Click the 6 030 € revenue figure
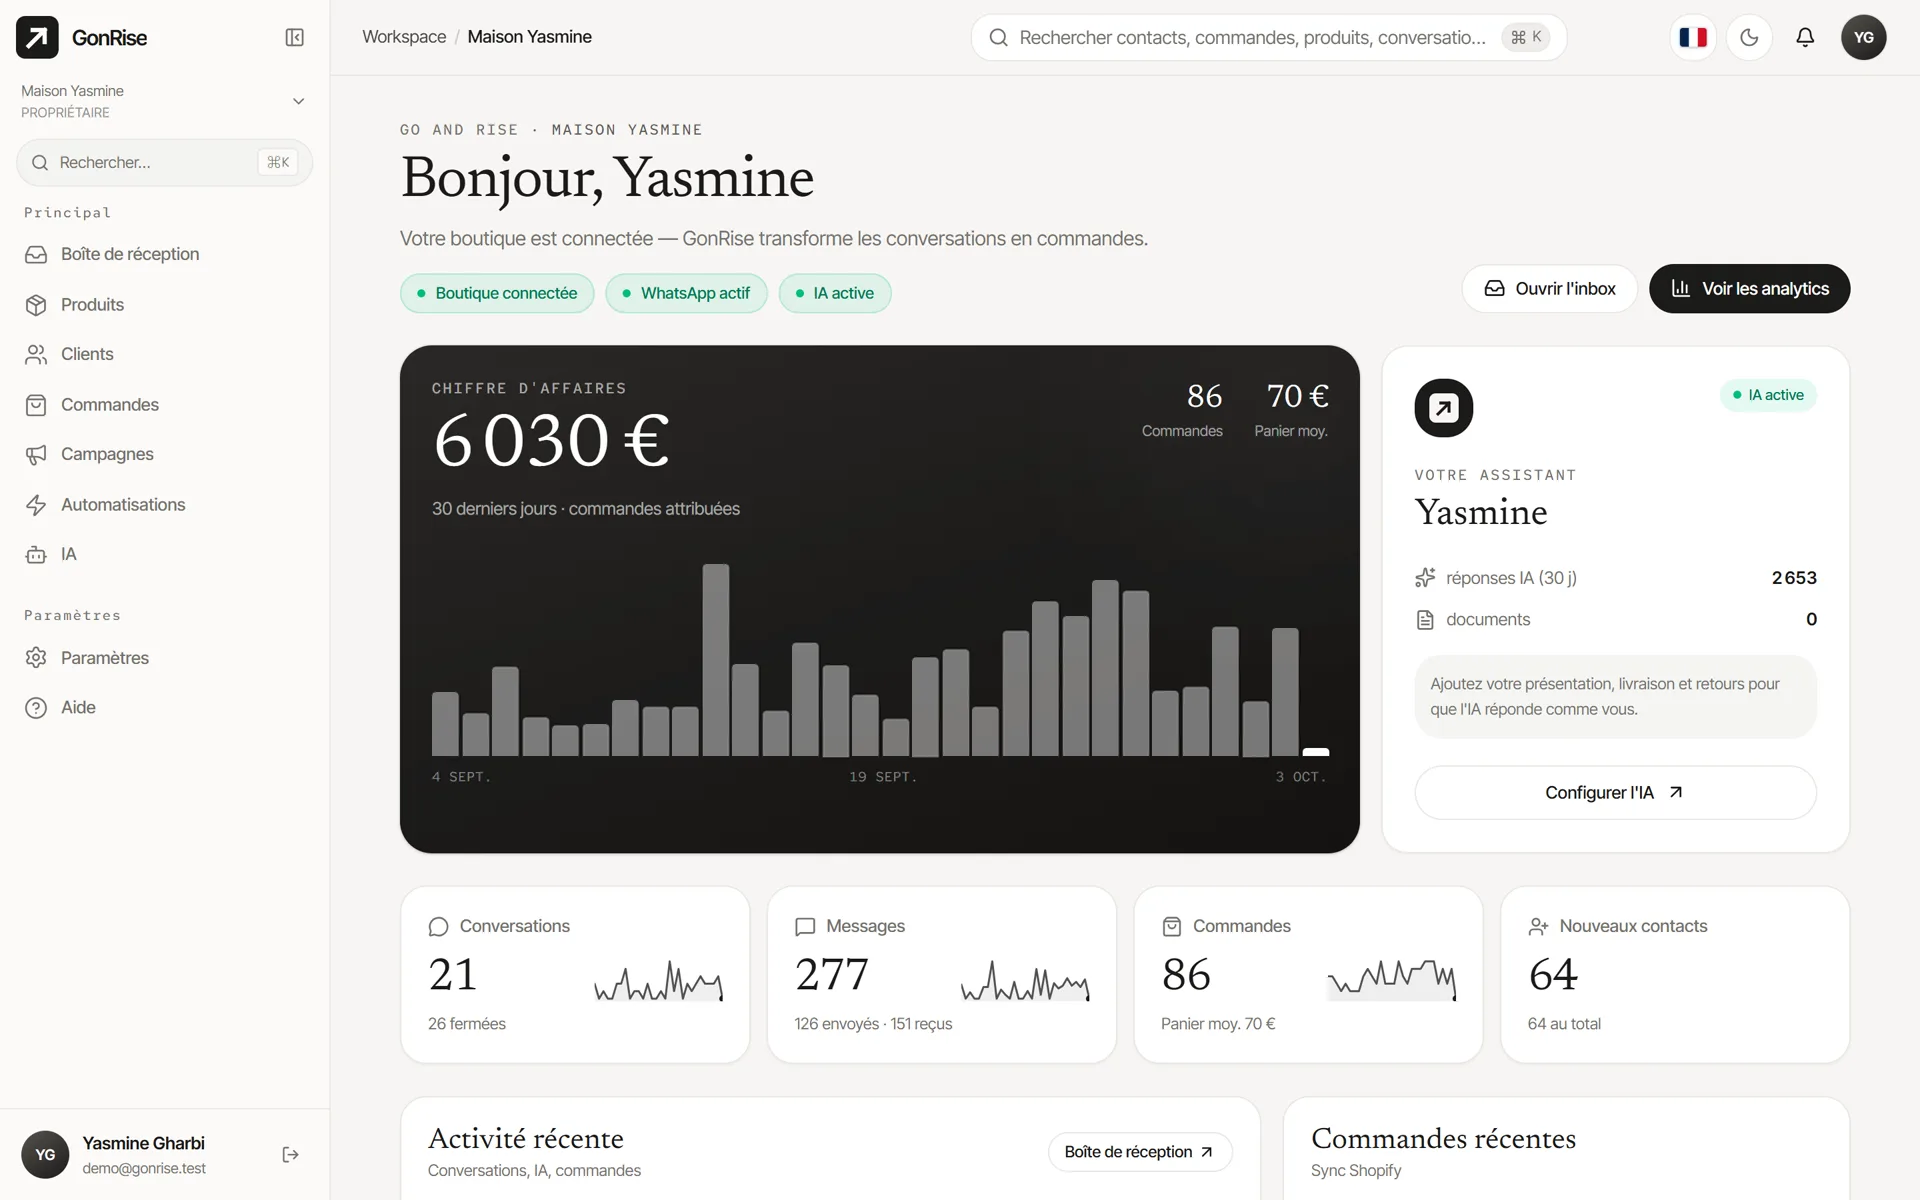The width and height of the screenshot is (1920, 1200). point(551,441)
